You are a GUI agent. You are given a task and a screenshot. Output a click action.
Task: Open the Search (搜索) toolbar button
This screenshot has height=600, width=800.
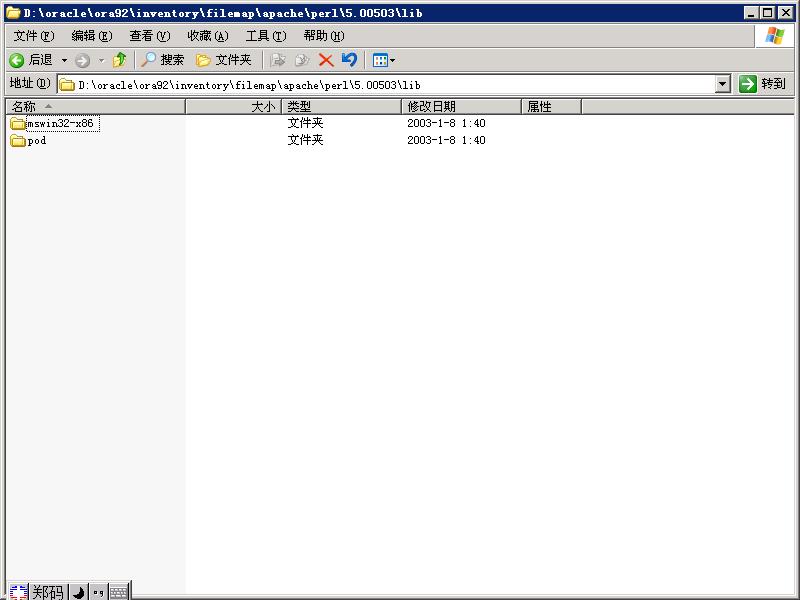tap(162, 60)
